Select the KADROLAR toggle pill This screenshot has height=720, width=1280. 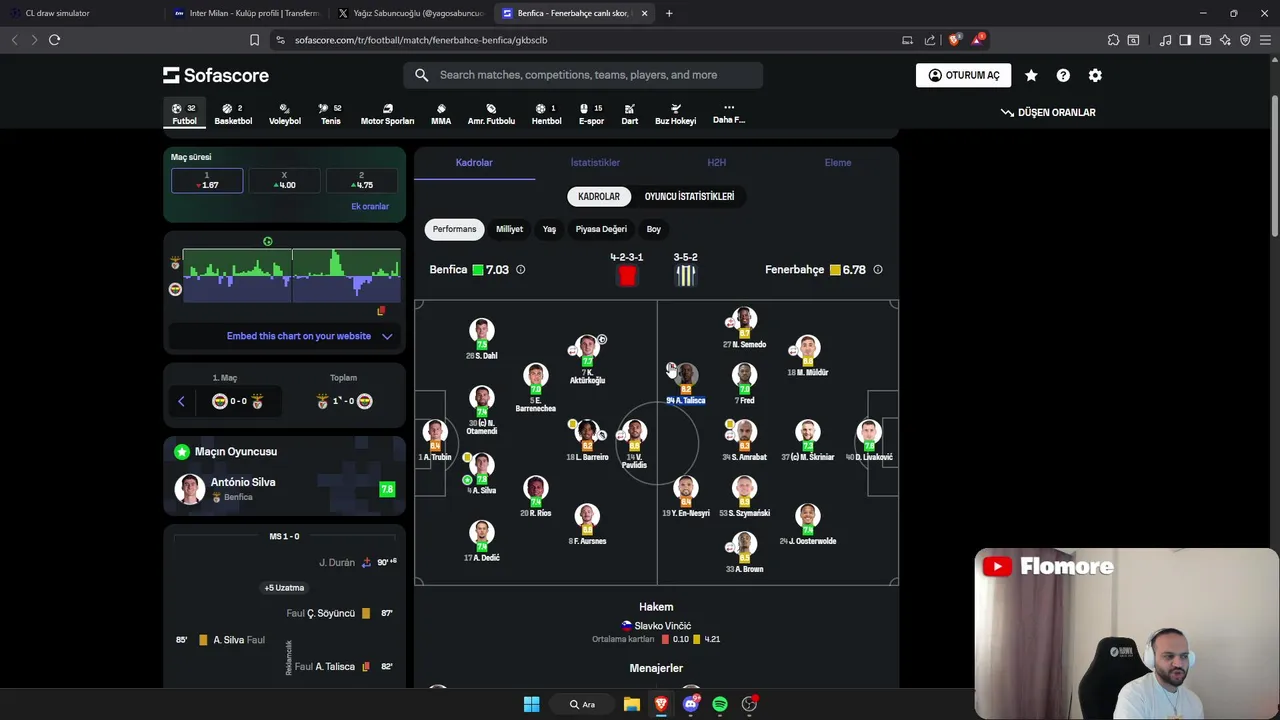click(599, 196)
